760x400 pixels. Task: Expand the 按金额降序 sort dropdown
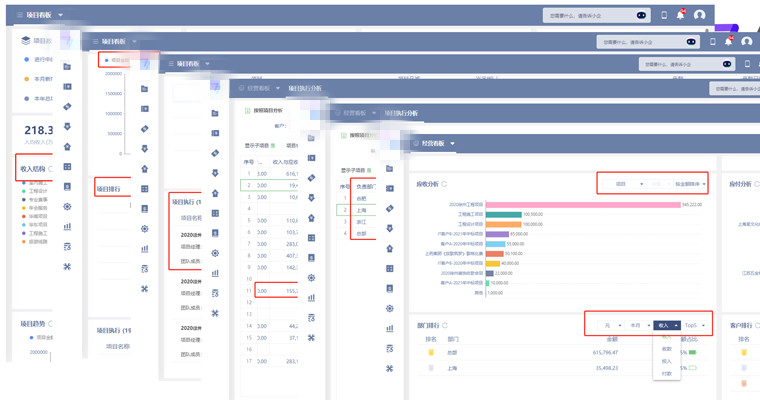pos(690,184)
